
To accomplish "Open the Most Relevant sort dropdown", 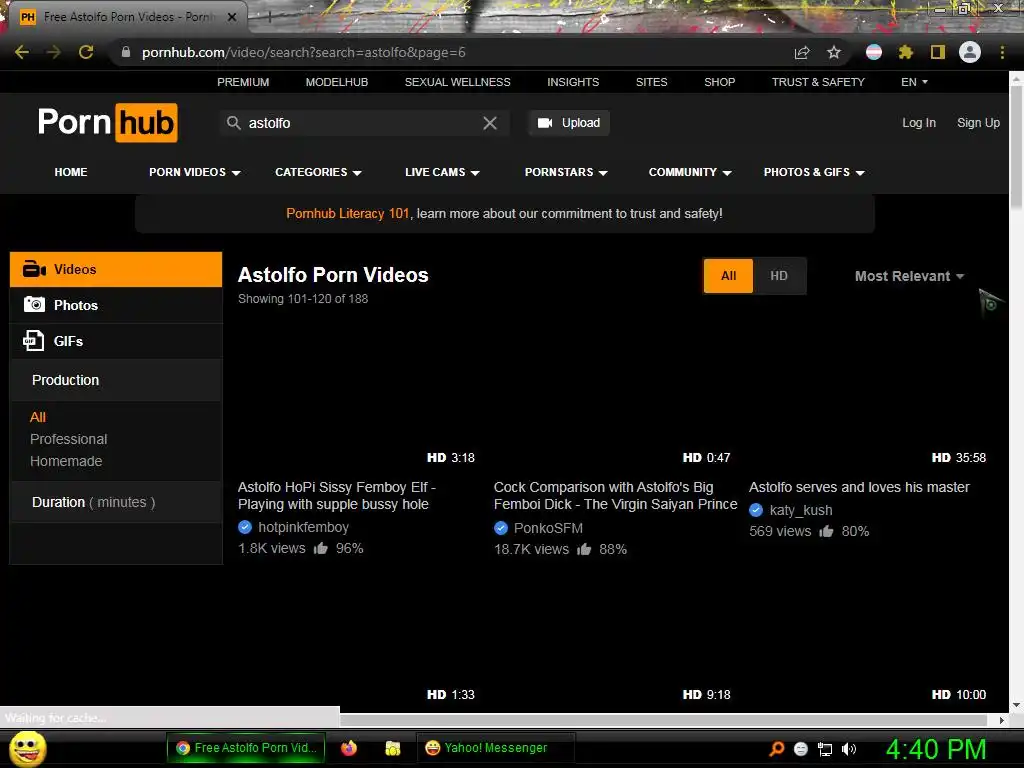I will [909, 276].
